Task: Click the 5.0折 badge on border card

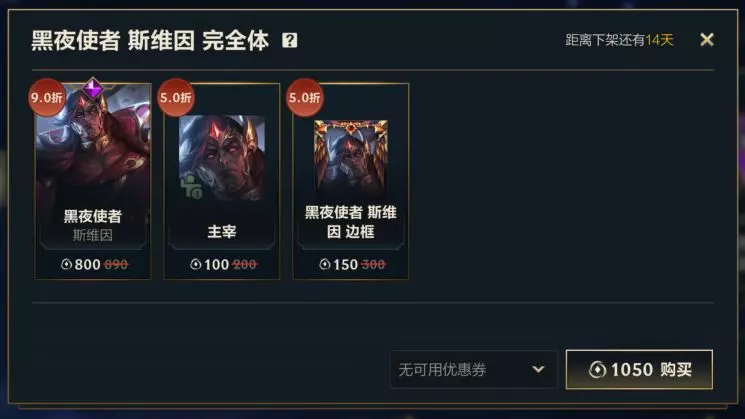Action: [305, 97]
